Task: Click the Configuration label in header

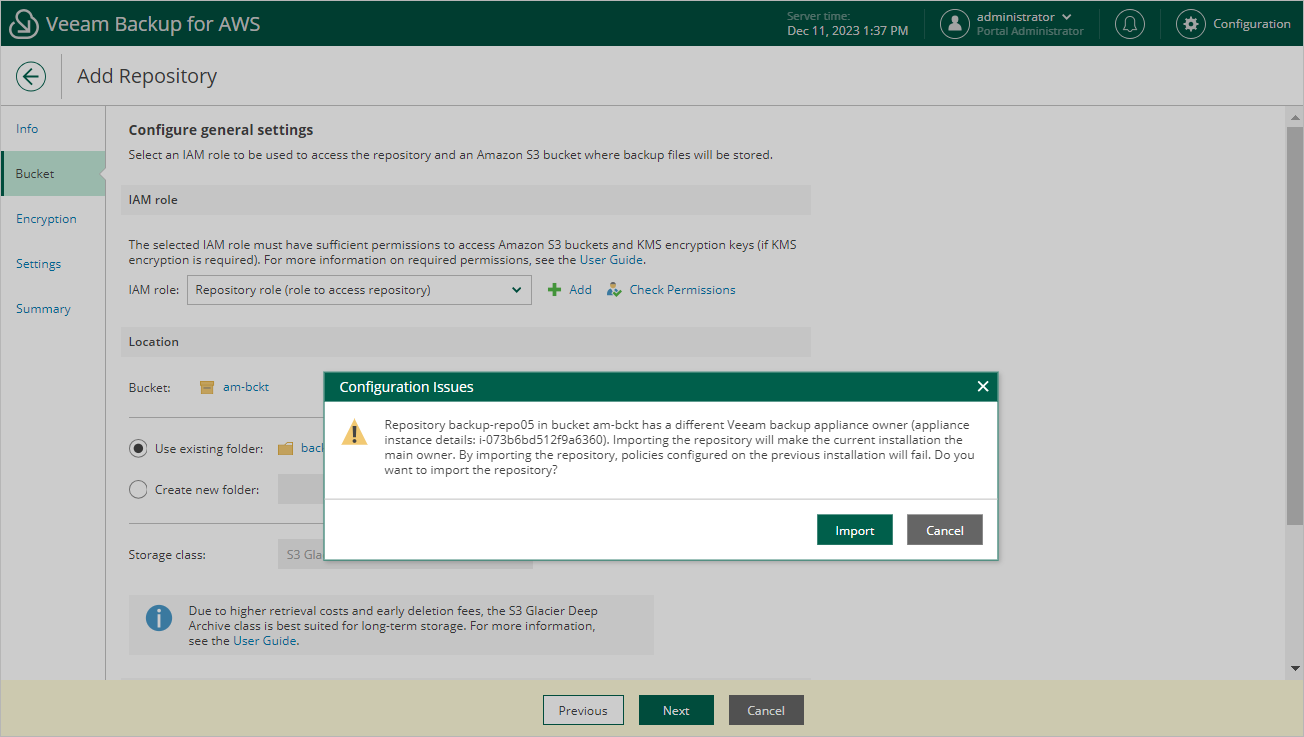Action: (1252, 24)
